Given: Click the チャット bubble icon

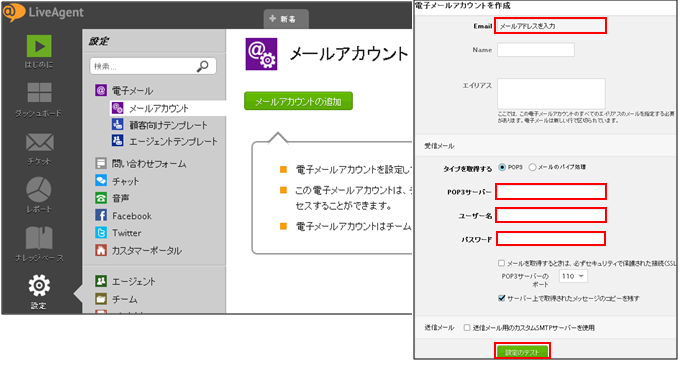Looking at the screenshot, I should pyautogui.click(x=101, y=180).
